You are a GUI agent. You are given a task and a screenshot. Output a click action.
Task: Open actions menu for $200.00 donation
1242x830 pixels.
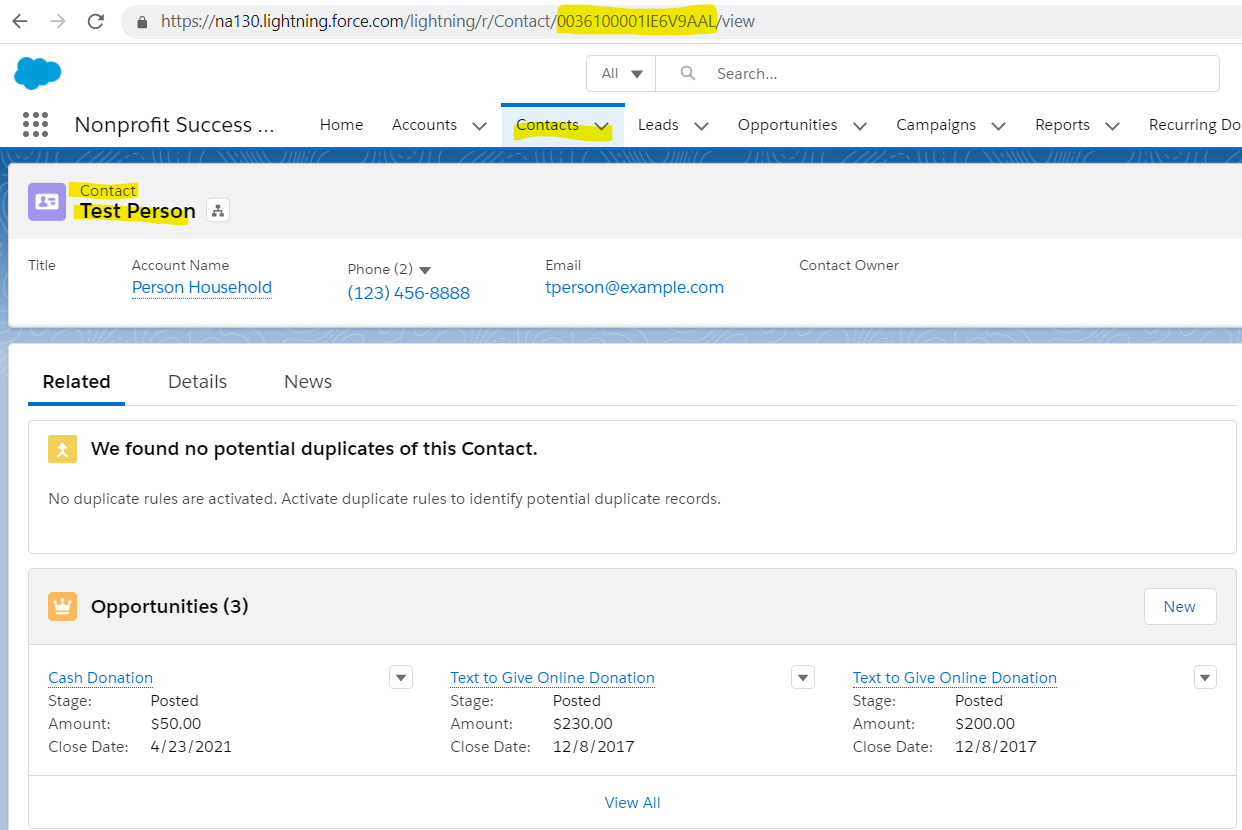click(x=1205, y=677)
